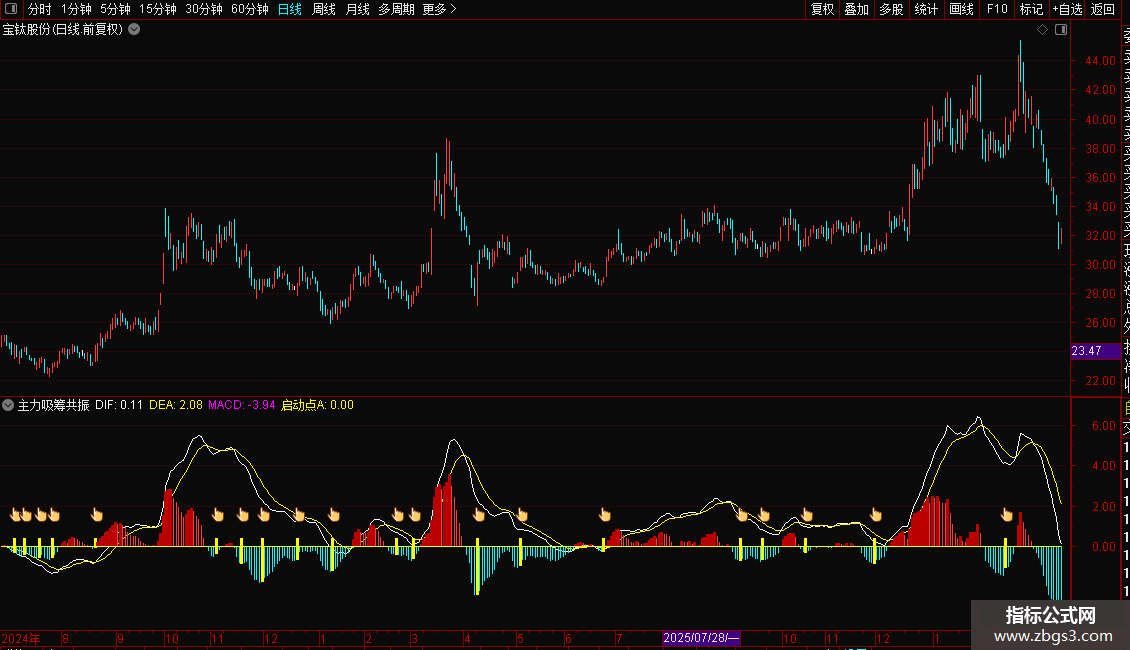Open F10 company info
This screenshot has width=1130, height=650.
[x=997, y=9]
